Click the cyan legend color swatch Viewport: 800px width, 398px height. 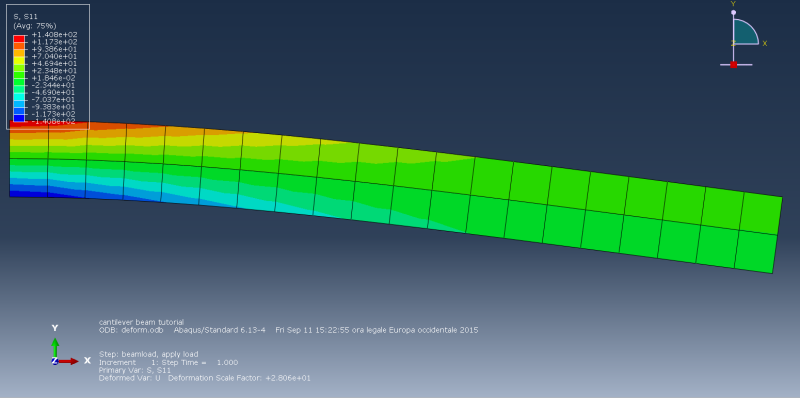pyautogui.click(x=19, y=96)
